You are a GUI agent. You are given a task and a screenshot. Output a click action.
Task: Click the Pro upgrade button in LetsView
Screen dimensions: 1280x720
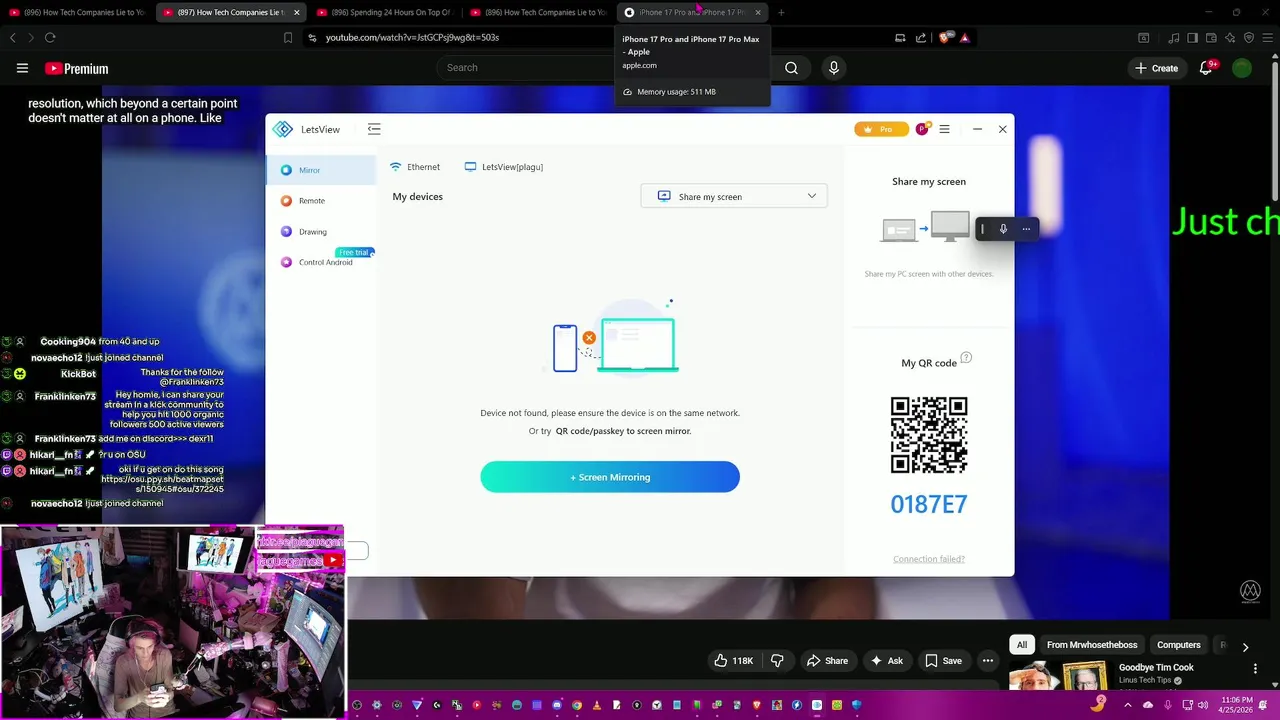click(x=881, y=129)
